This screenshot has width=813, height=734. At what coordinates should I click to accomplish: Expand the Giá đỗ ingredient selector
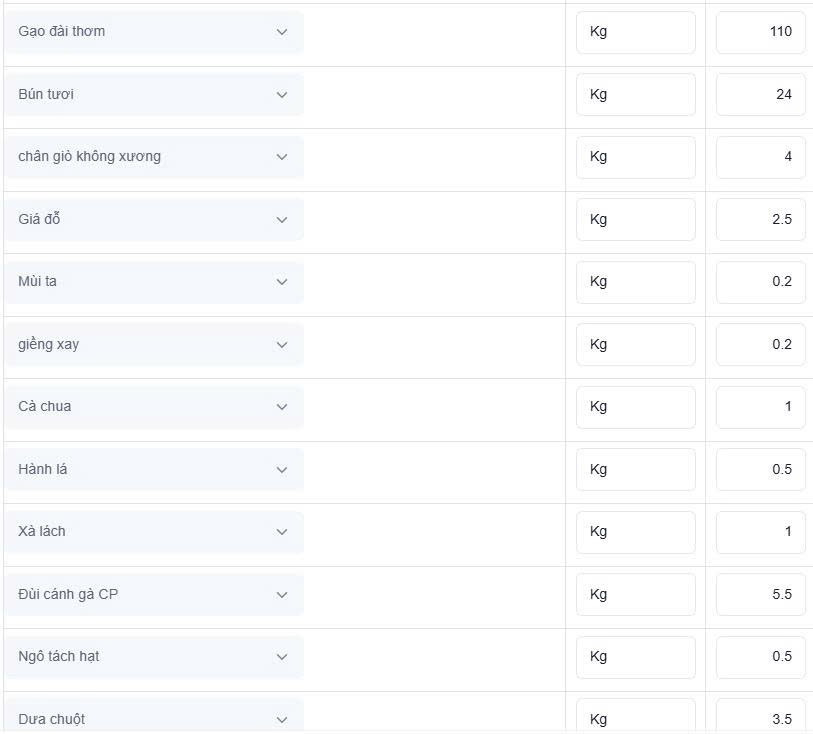154,219
